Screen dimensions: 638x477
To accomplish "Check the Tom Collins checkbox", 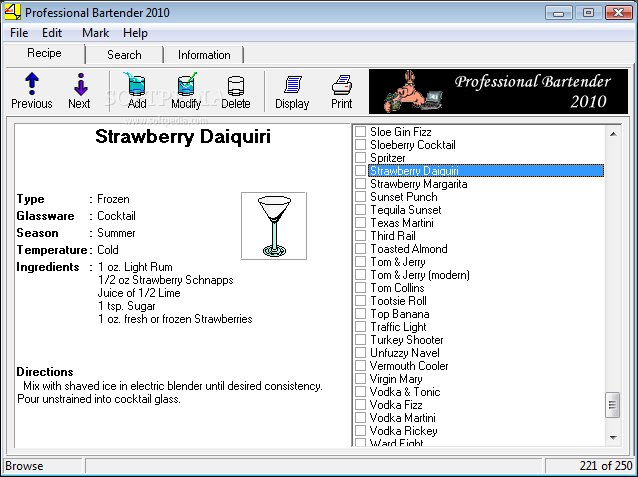I will point(361,288).
